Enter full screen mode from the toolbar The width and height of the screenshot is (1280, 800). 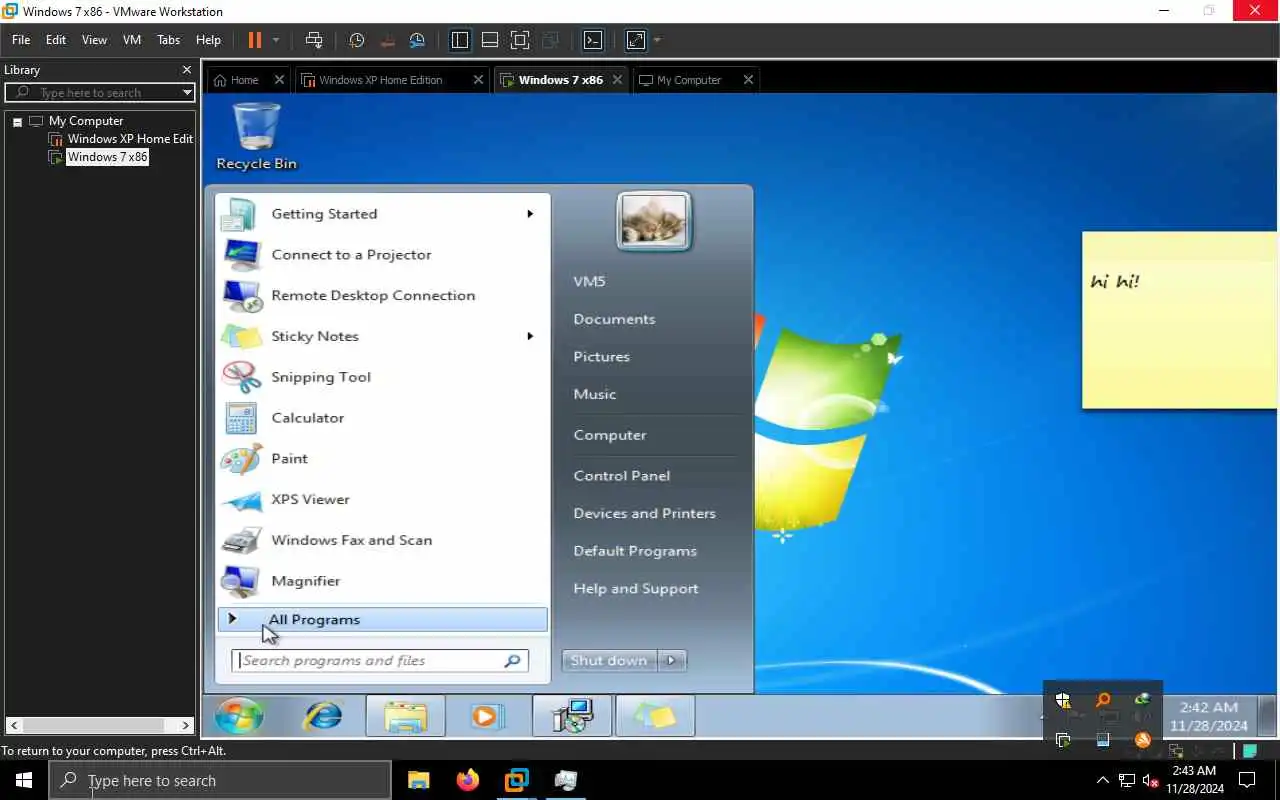coord(520,40)
